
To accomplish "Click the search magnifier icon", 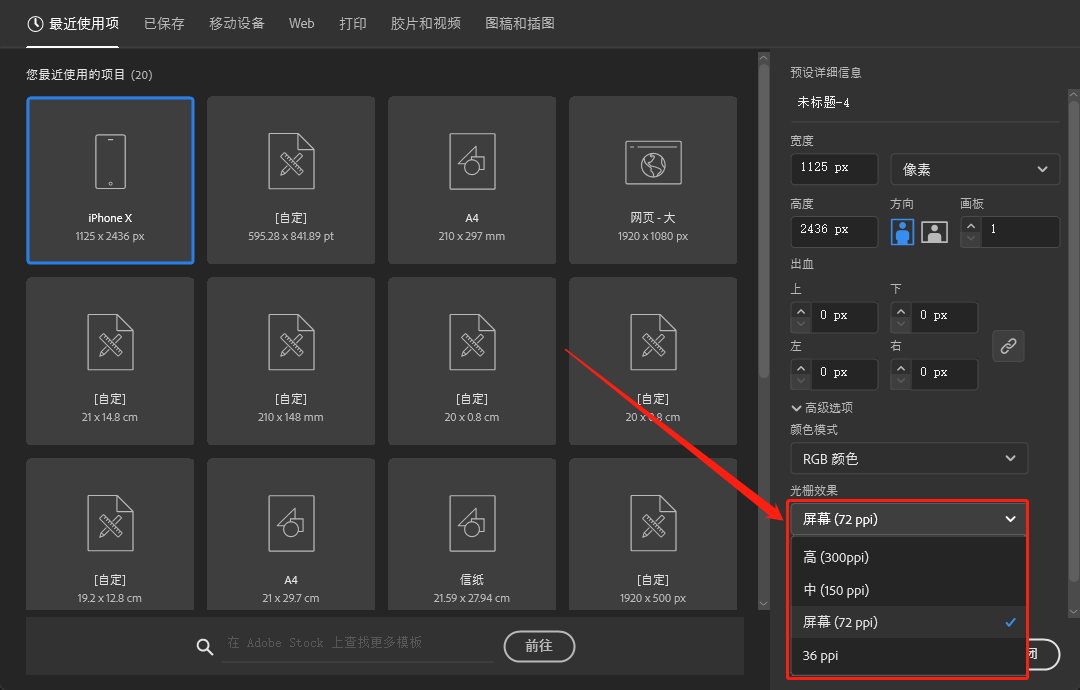I will click(205, 647).
